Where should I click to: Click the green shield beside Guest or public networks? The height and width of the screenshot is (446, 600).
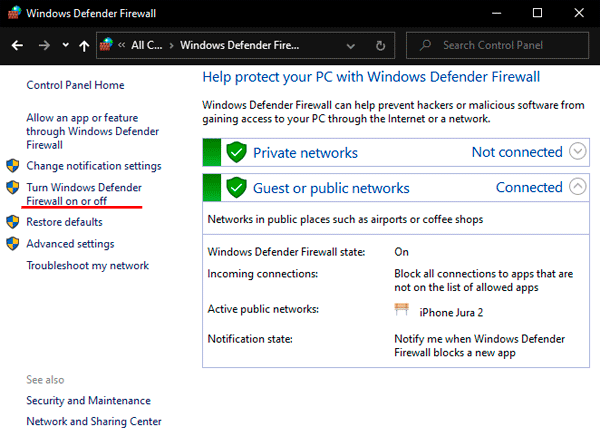[x=236, y=188]
